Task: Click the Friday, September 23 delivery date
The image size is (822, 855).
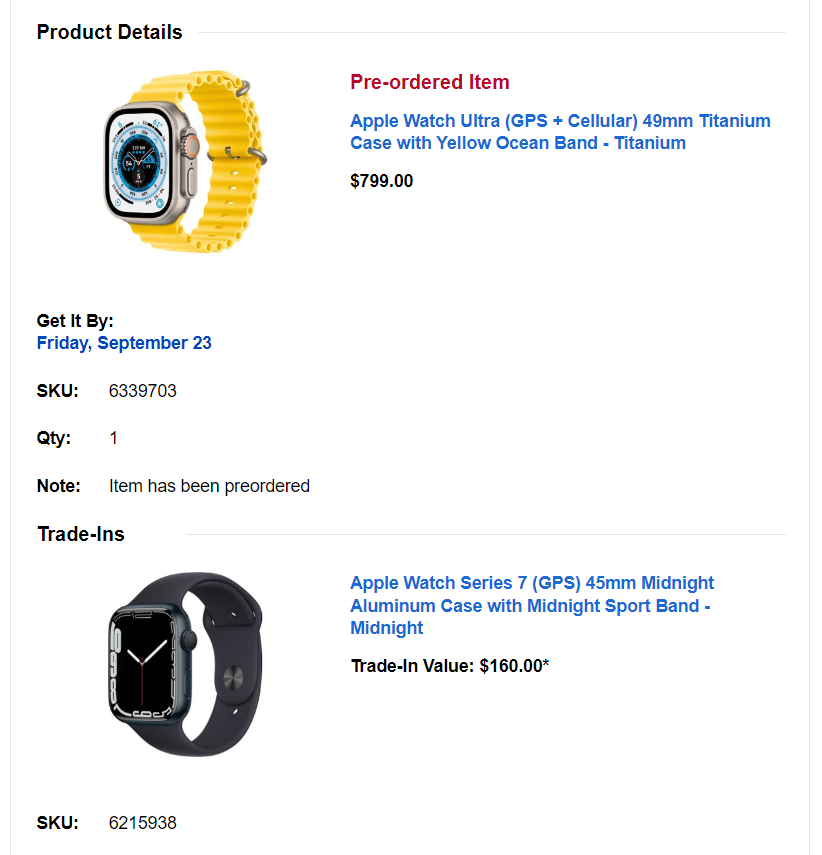Action: 124,343
